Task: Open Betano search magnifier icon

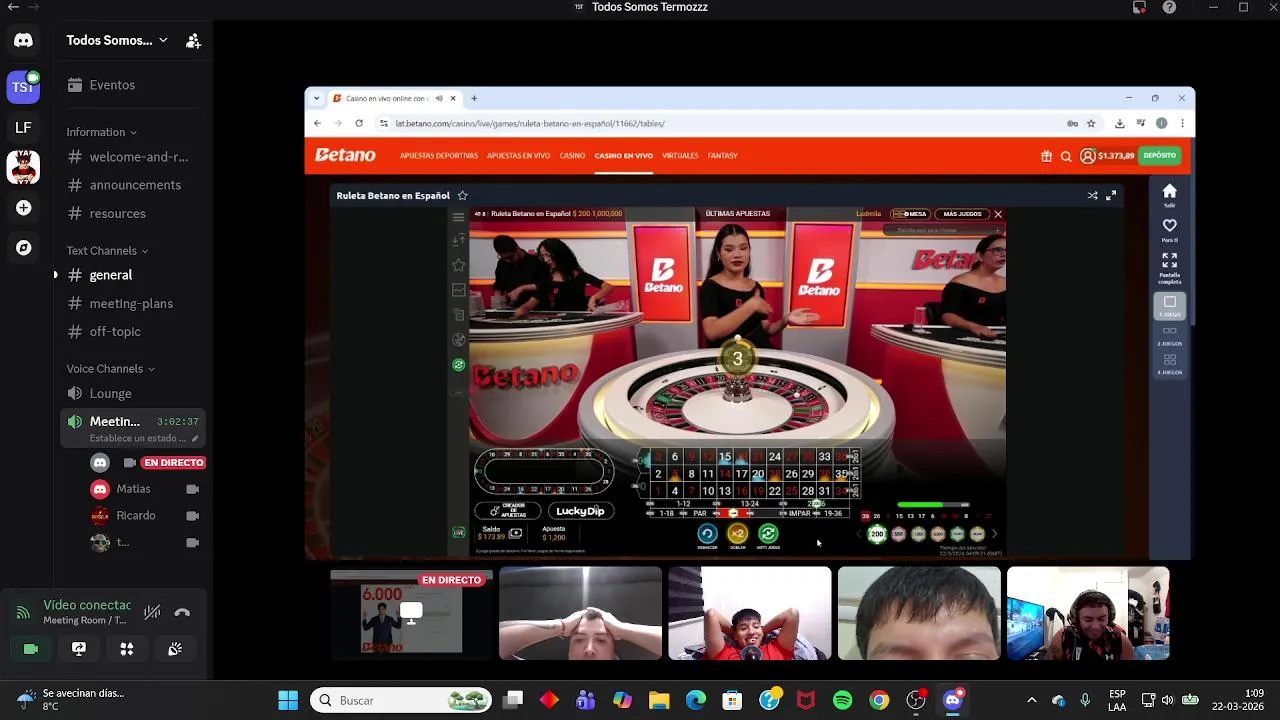Action: tap(1066, 156)
